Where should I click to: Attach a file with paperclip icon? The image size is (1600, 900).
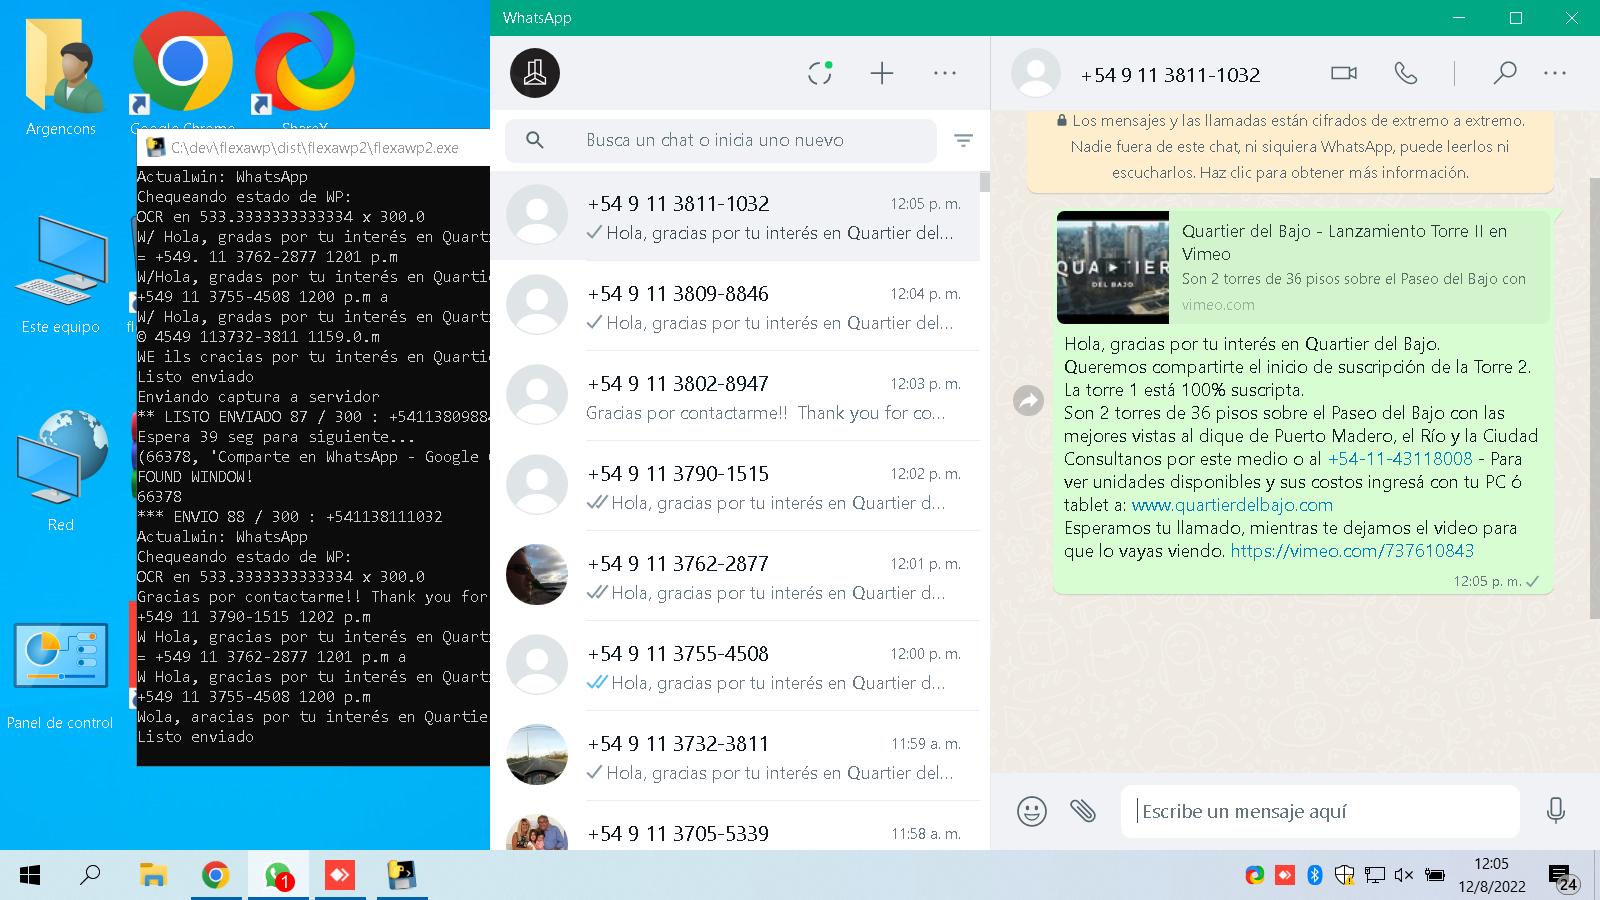(1083, 810)
